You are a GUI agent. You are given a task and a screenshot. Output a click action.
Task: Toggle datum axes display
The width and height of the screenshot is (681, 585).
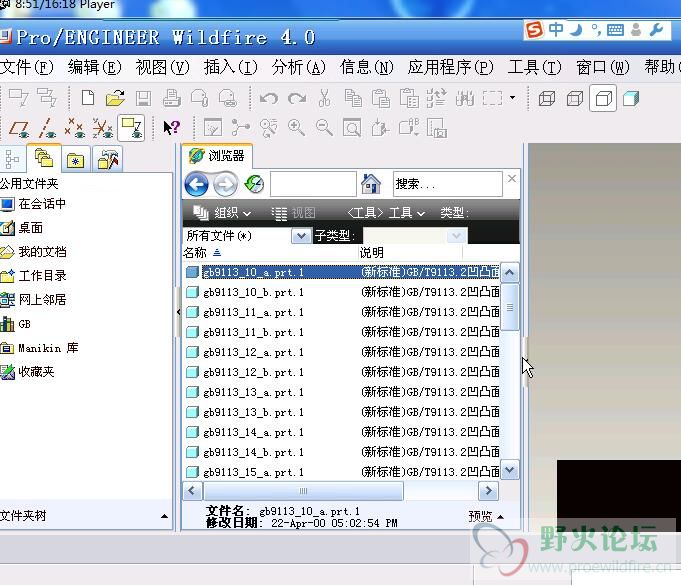[47, 129]
